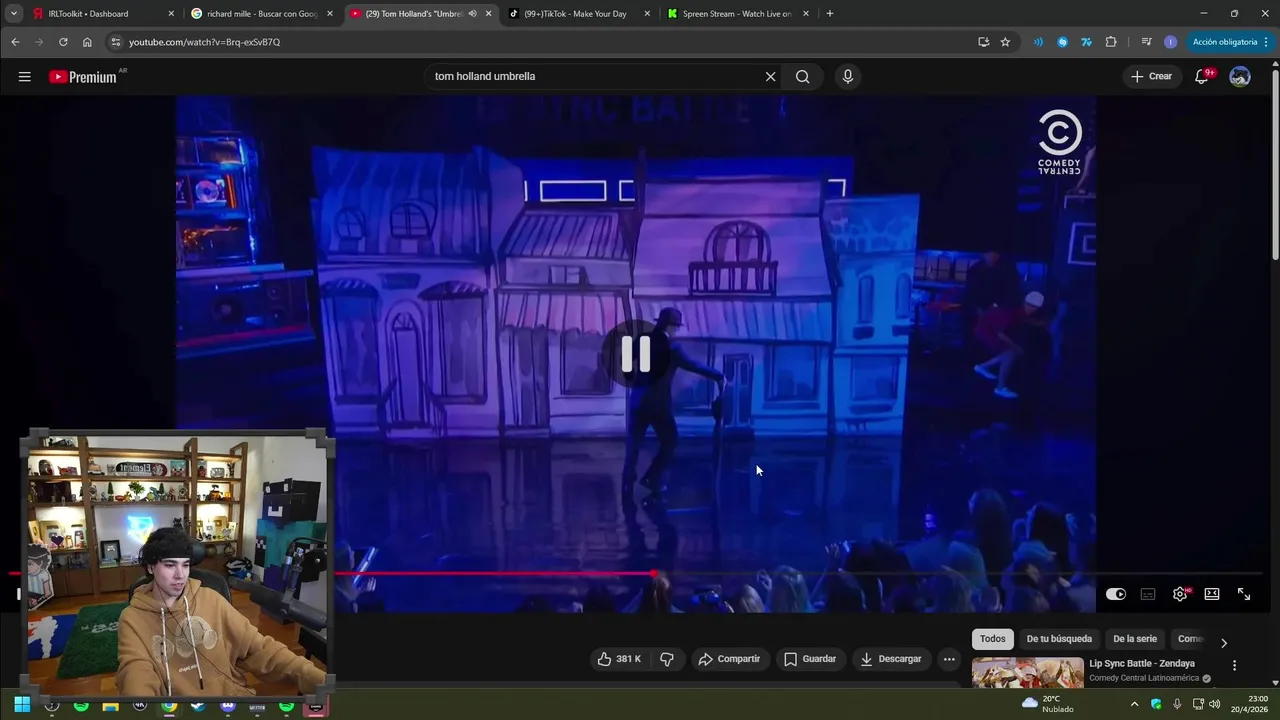Open the tab search dropdown arrow
This screenshot has height=720, width=1280.
click(x=13, y=14)
